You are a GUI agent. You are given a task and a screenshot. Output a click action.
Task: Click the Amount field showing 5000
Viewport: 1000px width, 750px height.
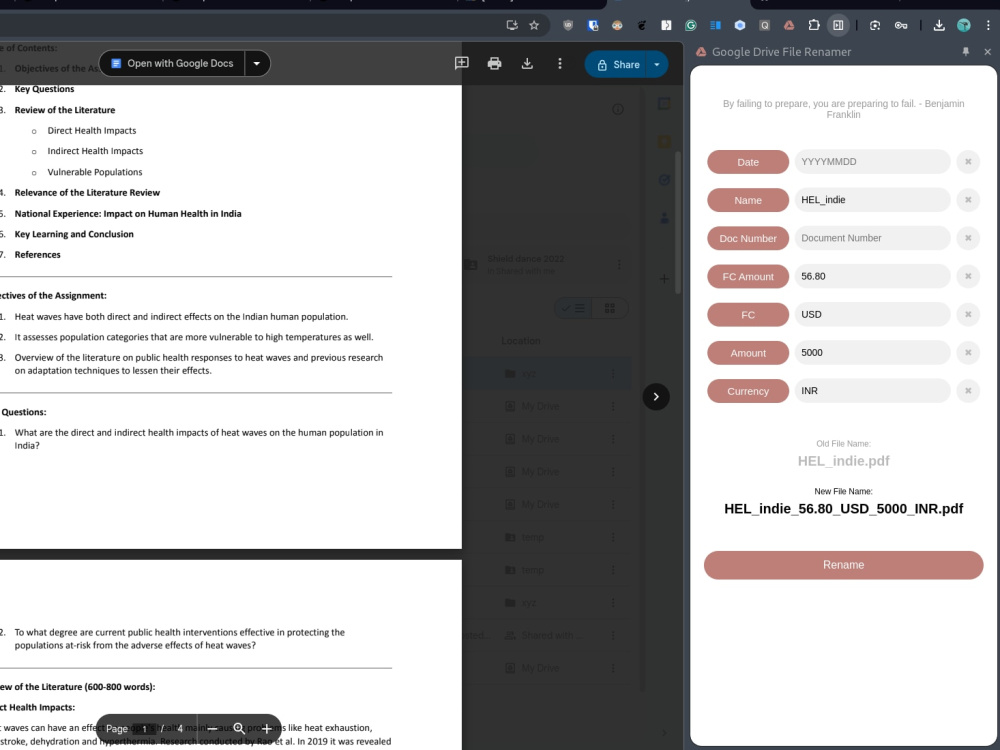[872, 353]
